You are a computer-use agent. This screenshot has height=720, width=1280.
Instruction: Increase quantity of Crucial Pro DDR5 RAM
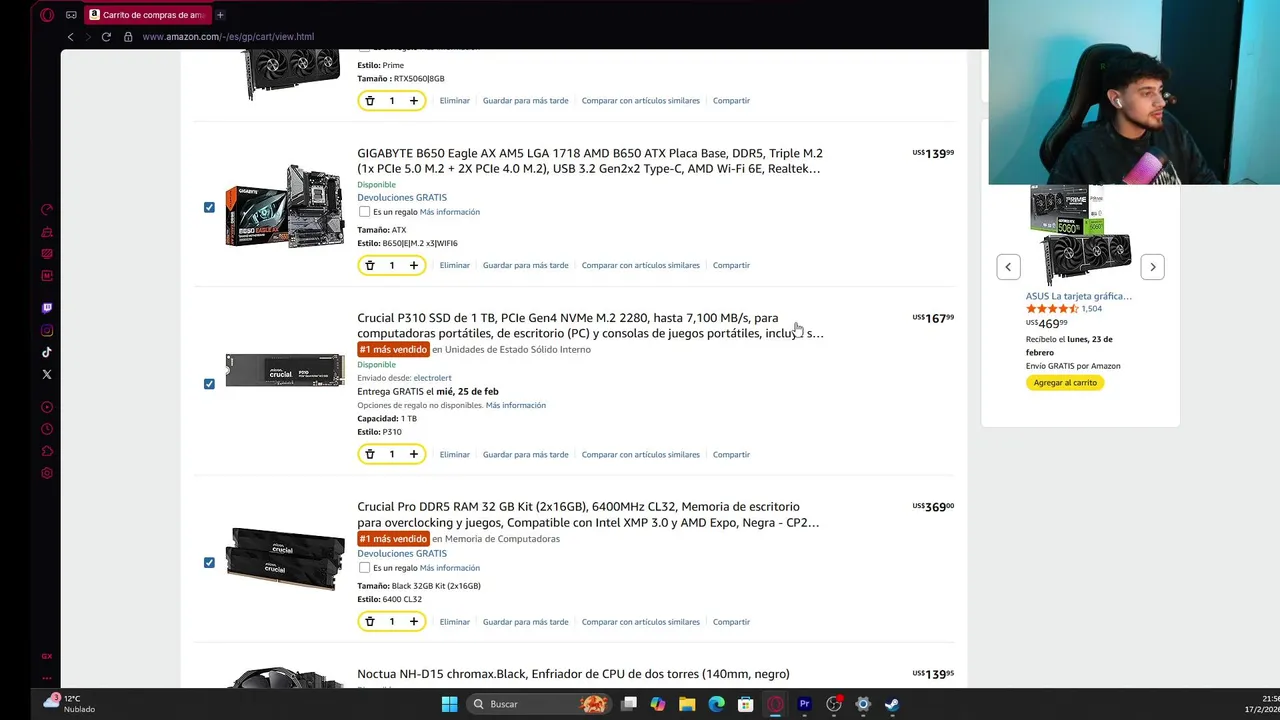click(x=414, y=621)
